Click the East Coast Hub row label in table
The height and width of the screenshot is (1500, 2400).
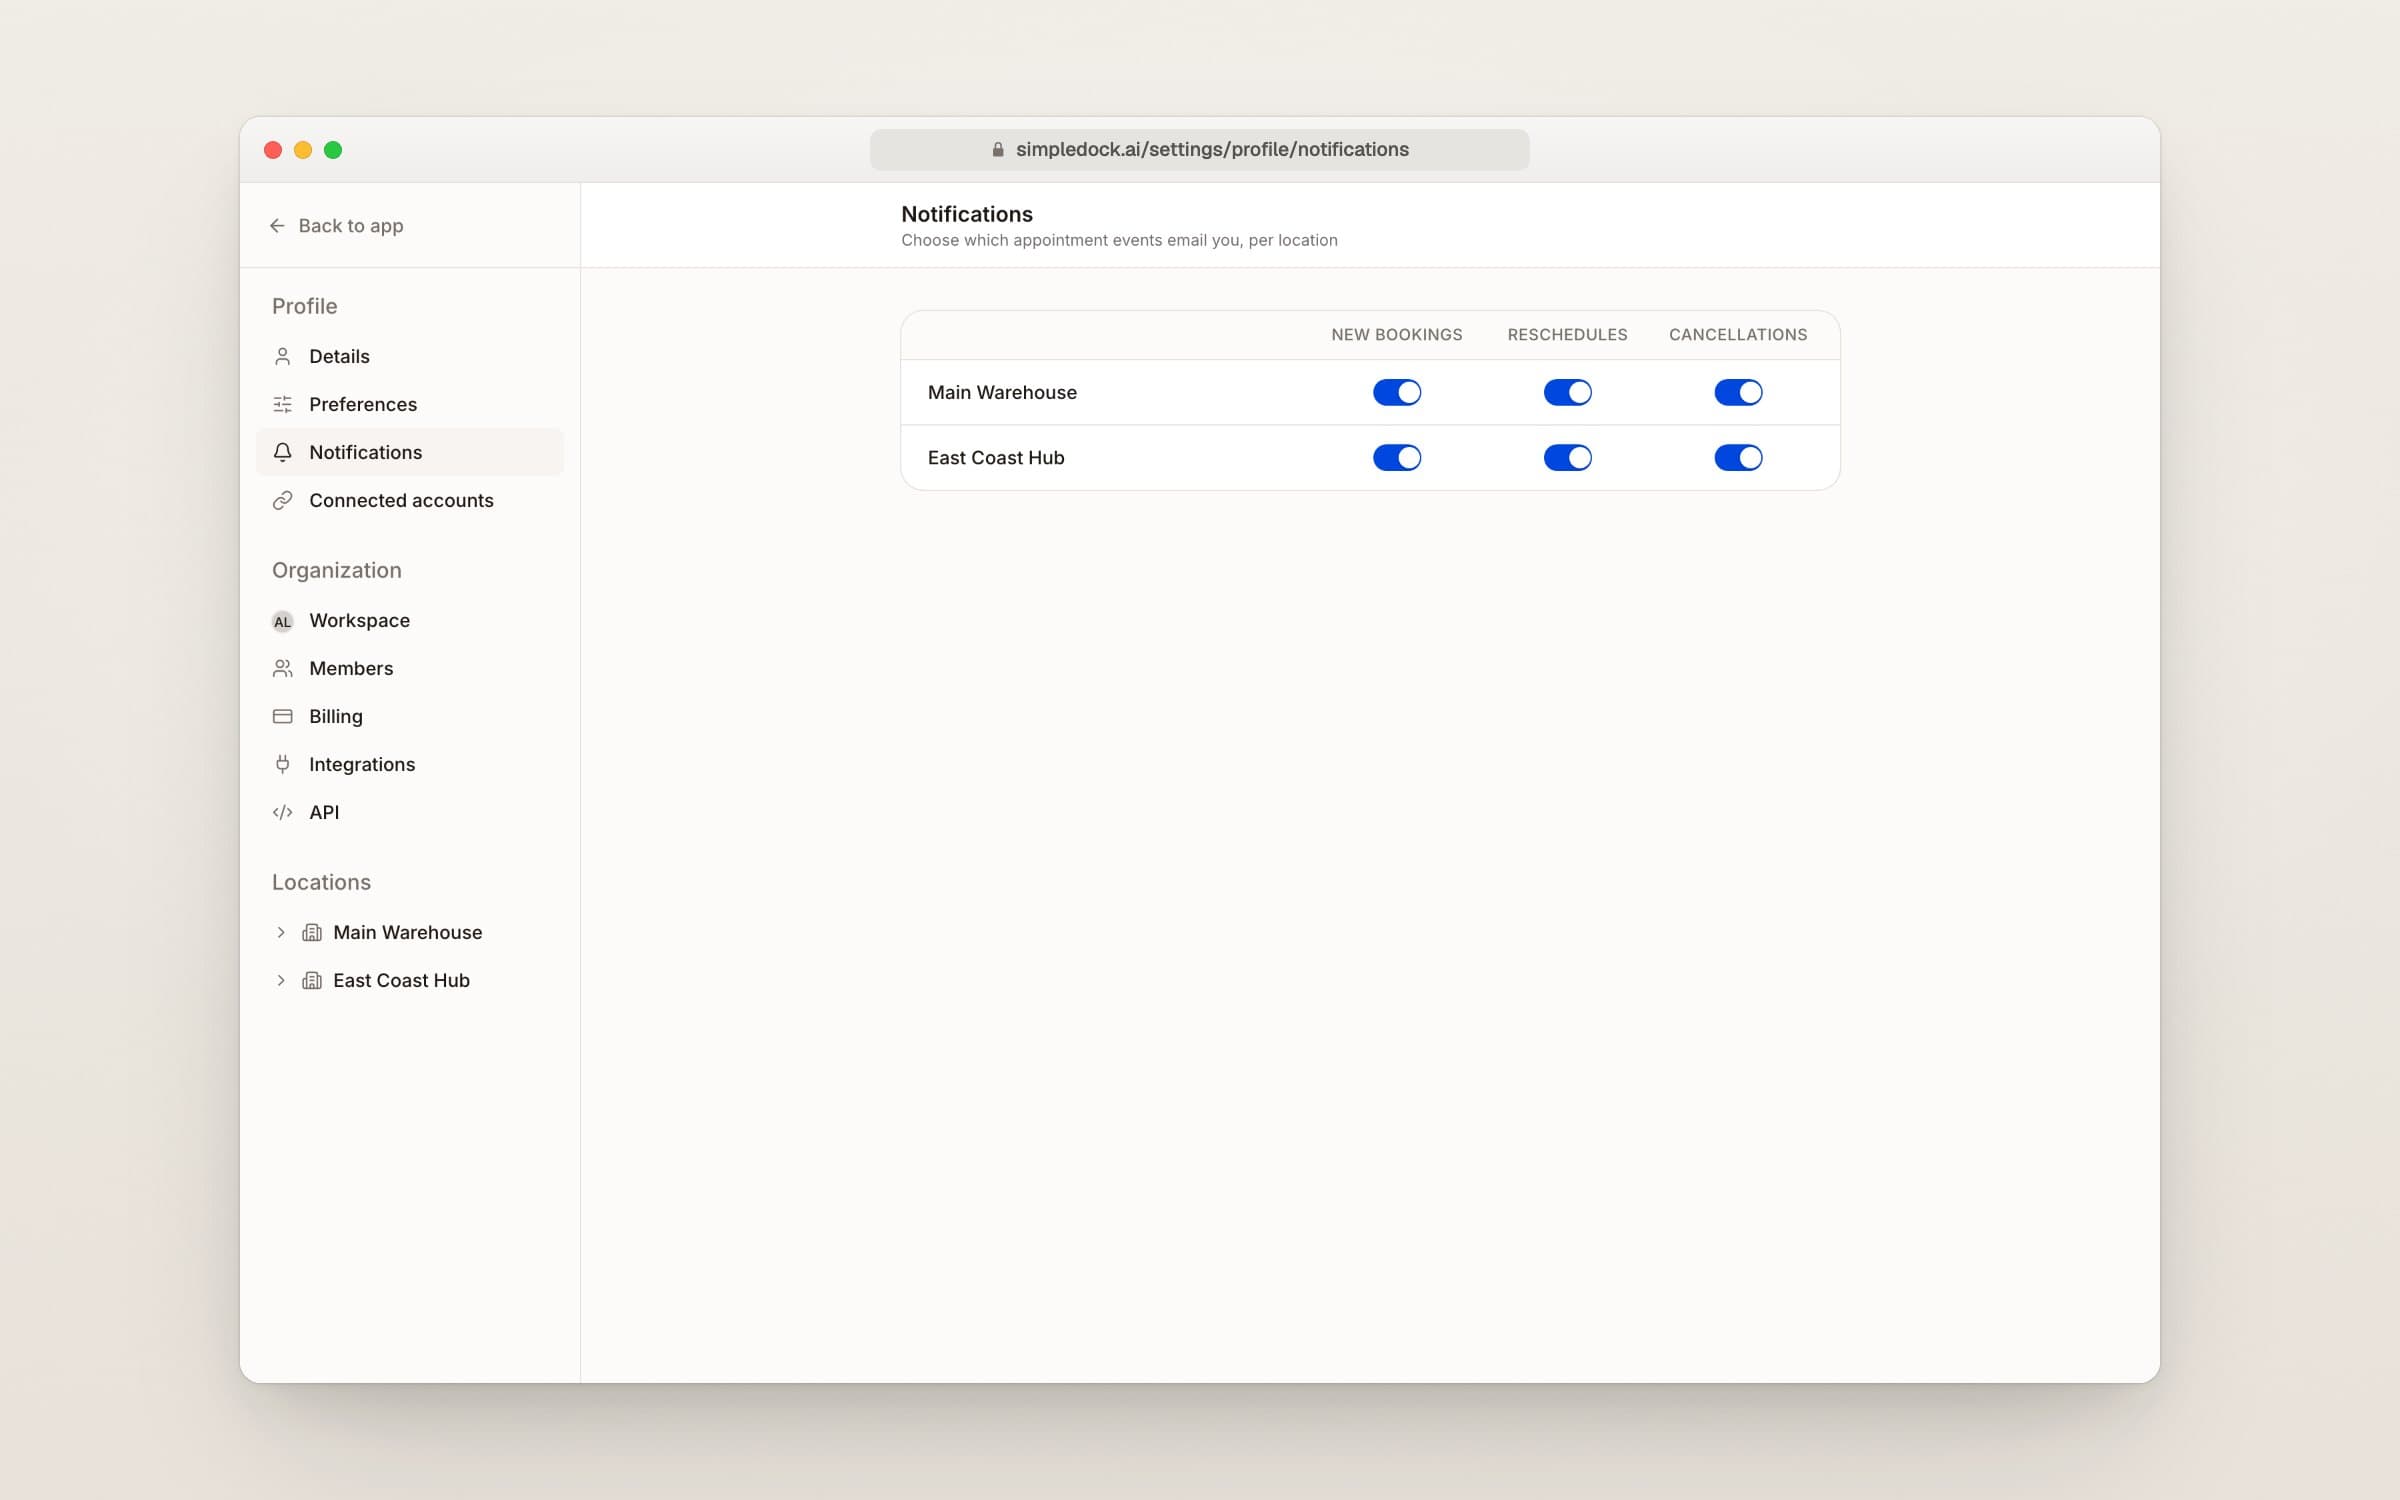tap(996, 457)
